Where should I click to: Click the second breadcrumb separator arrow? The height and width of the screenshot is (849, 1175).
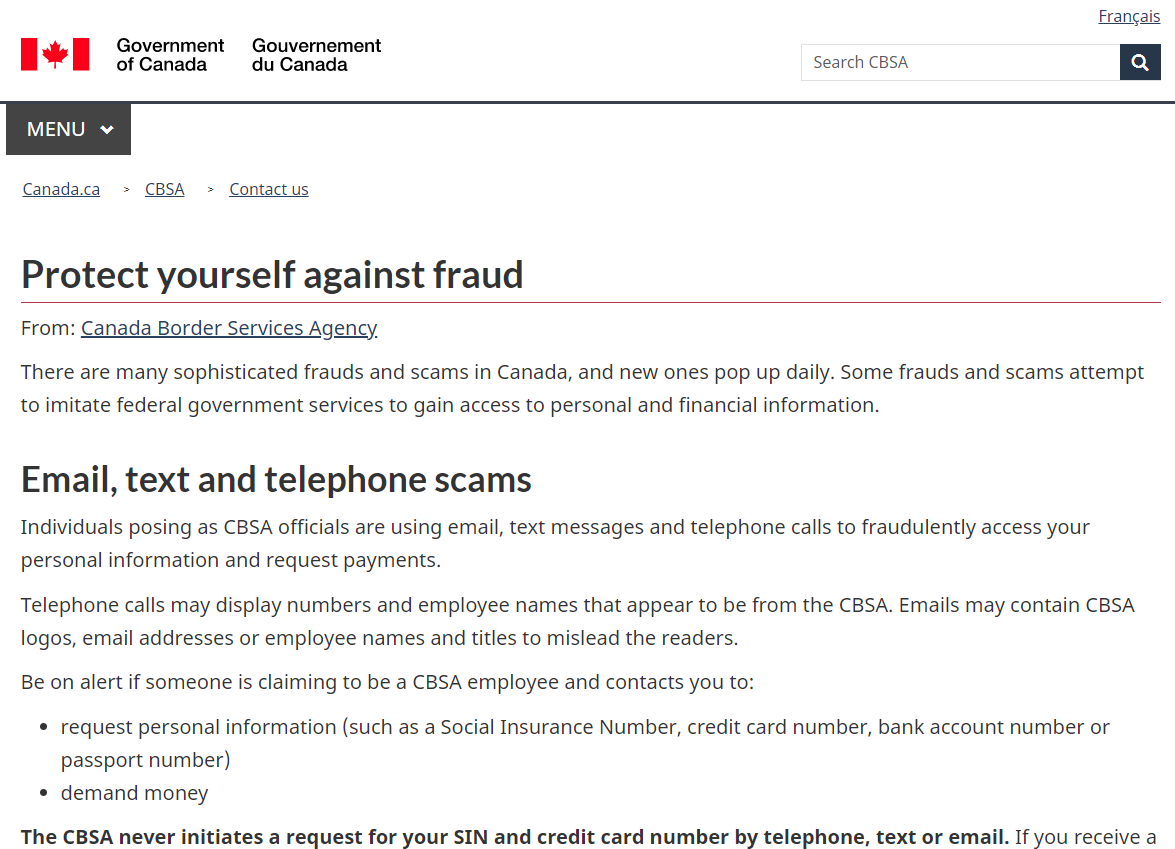click(x=211, y=190)
